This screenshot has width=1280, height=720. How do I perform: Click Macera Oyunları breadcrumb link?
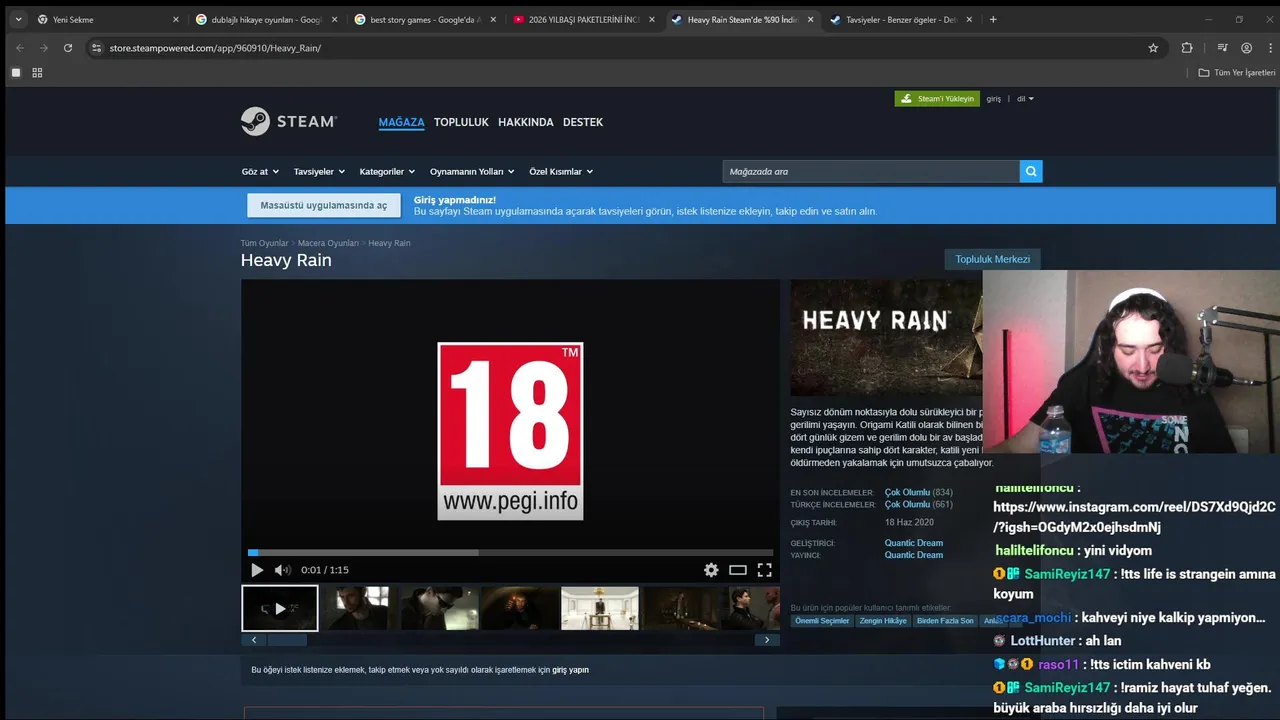click(328, 243)
